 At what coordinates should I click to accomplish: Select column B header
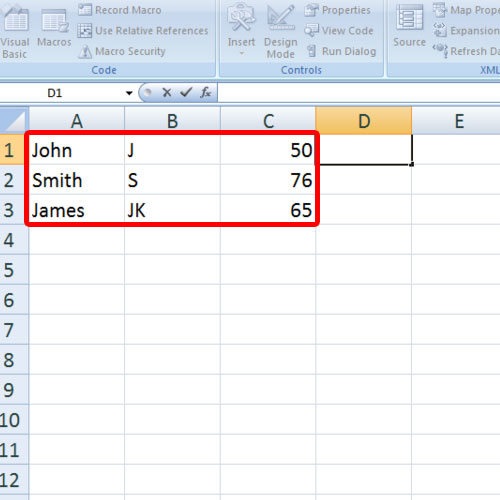[x=172, y=120]
